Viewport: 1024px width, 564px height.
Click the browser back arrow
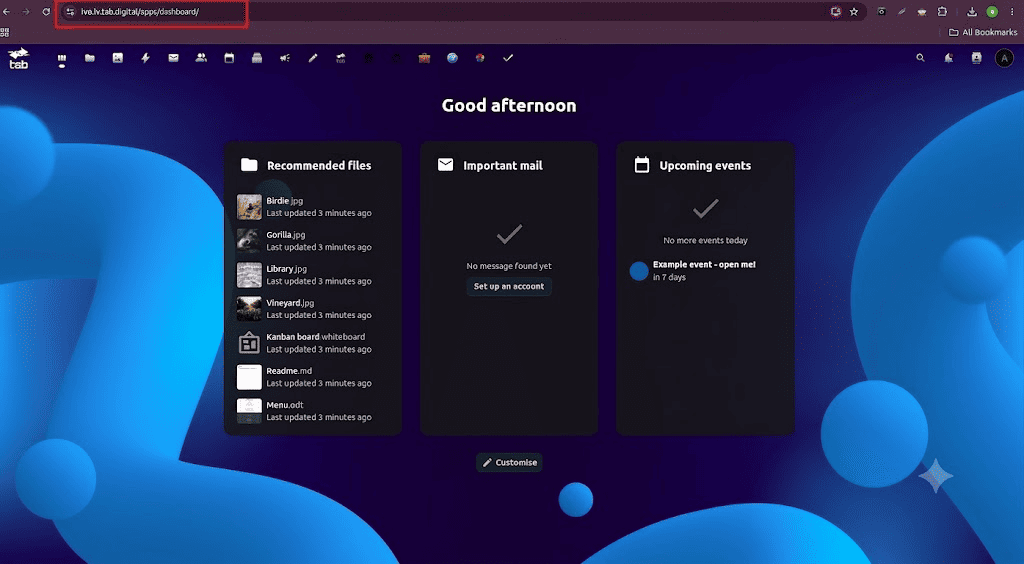point(7,12)
